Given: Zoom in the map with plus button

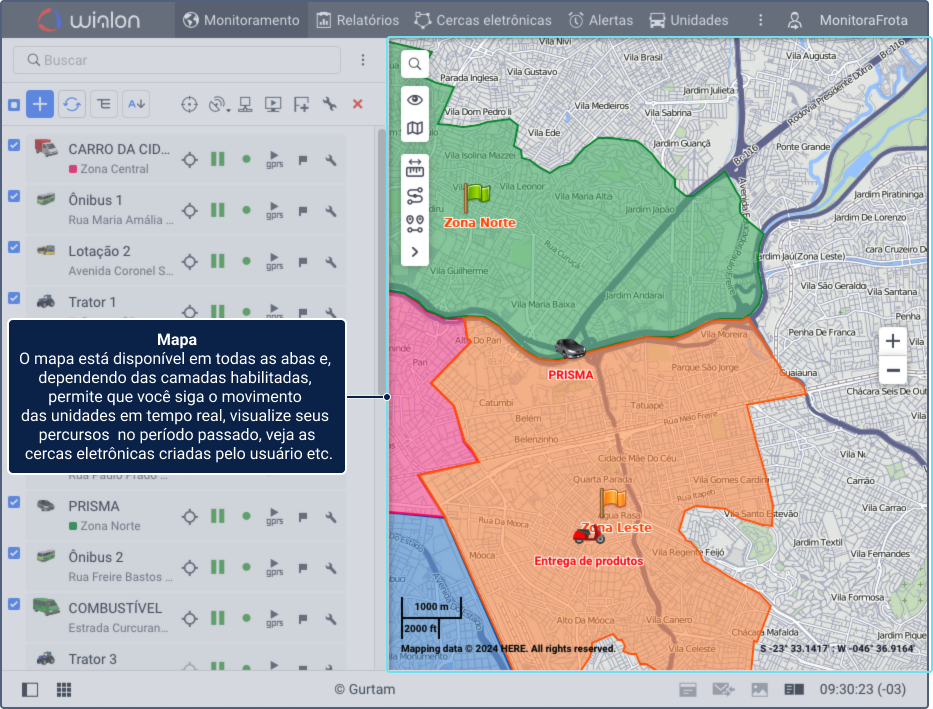Looking at the screenshot, I should point(893,341).
